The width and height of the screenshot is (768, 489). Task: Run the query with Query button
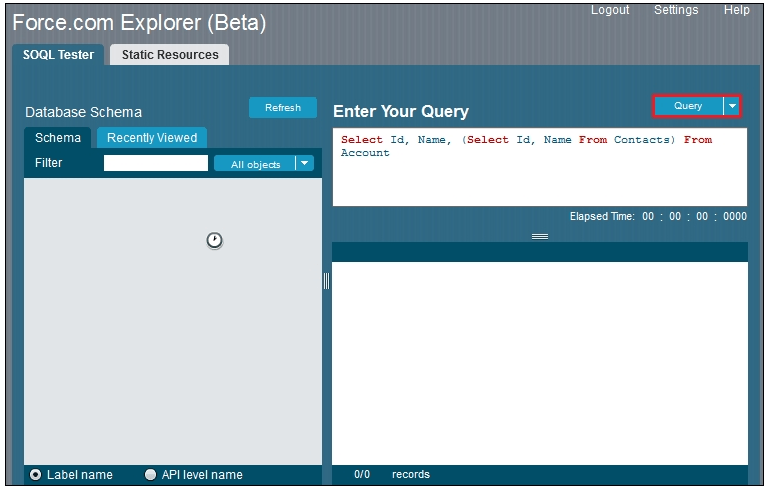click(x=688, y=106)
